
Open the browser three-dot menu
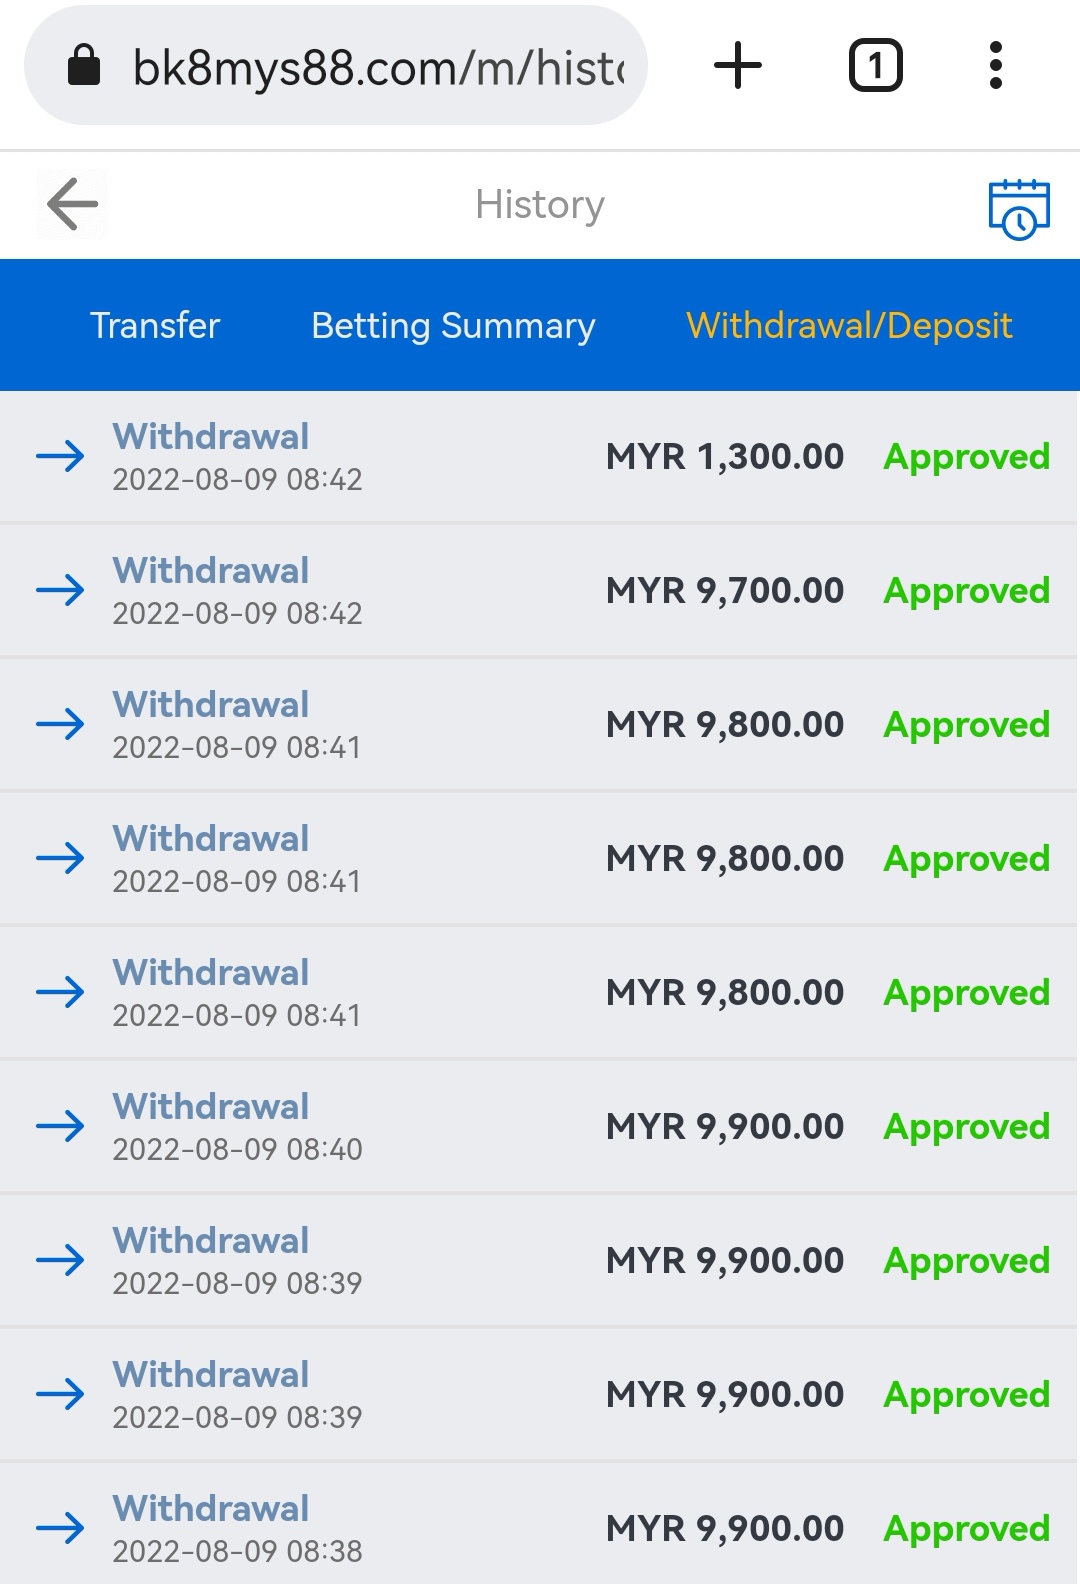click(995, 66)
